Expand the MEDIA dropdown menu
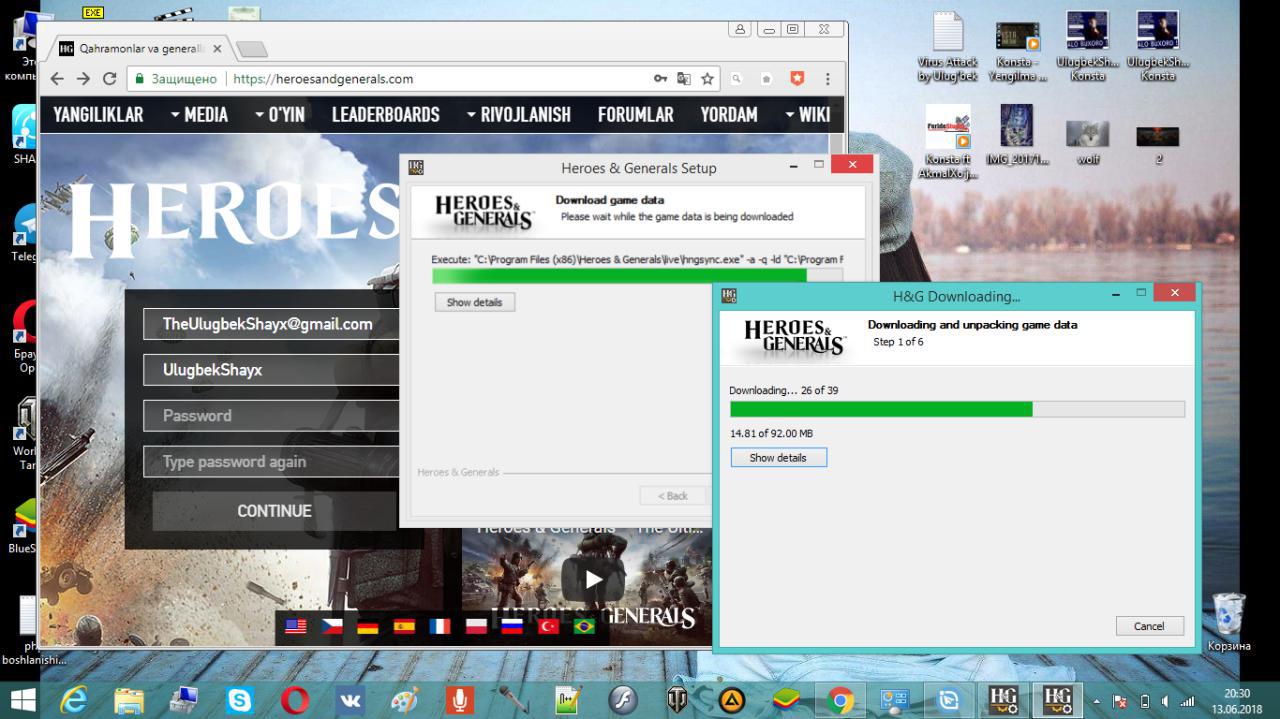This screenshot has width=1280, height=719. 199,115
